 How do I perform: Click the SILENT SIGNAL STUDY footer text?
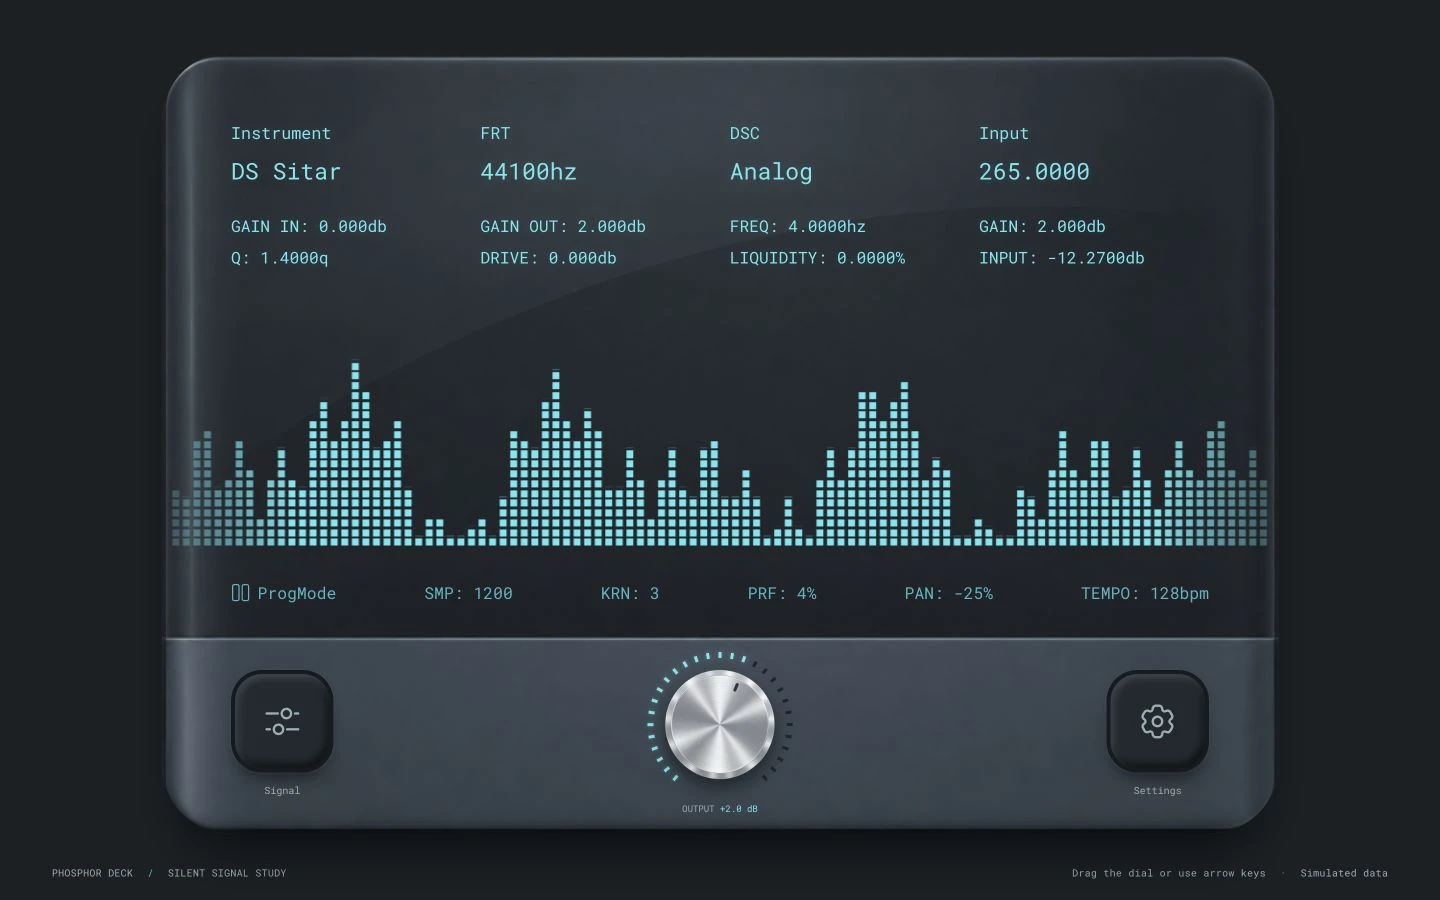click(x=227, y=873)
